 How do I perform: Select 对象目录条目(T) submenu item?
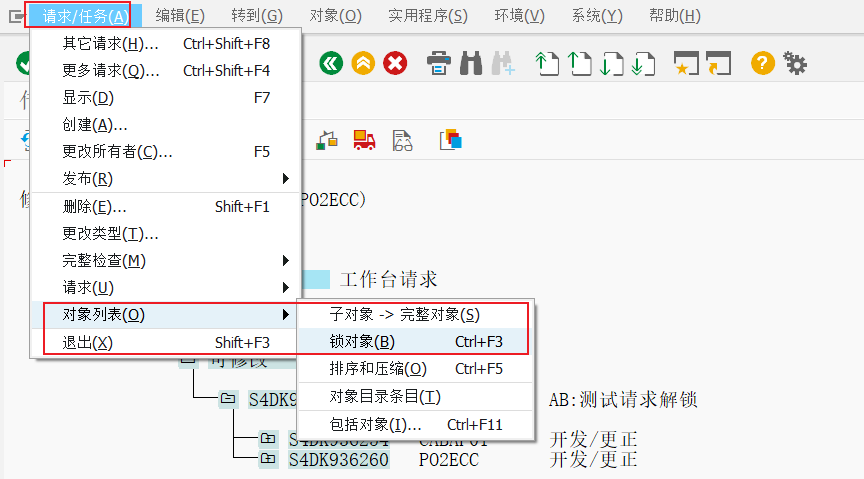click(x=415, y=397)
